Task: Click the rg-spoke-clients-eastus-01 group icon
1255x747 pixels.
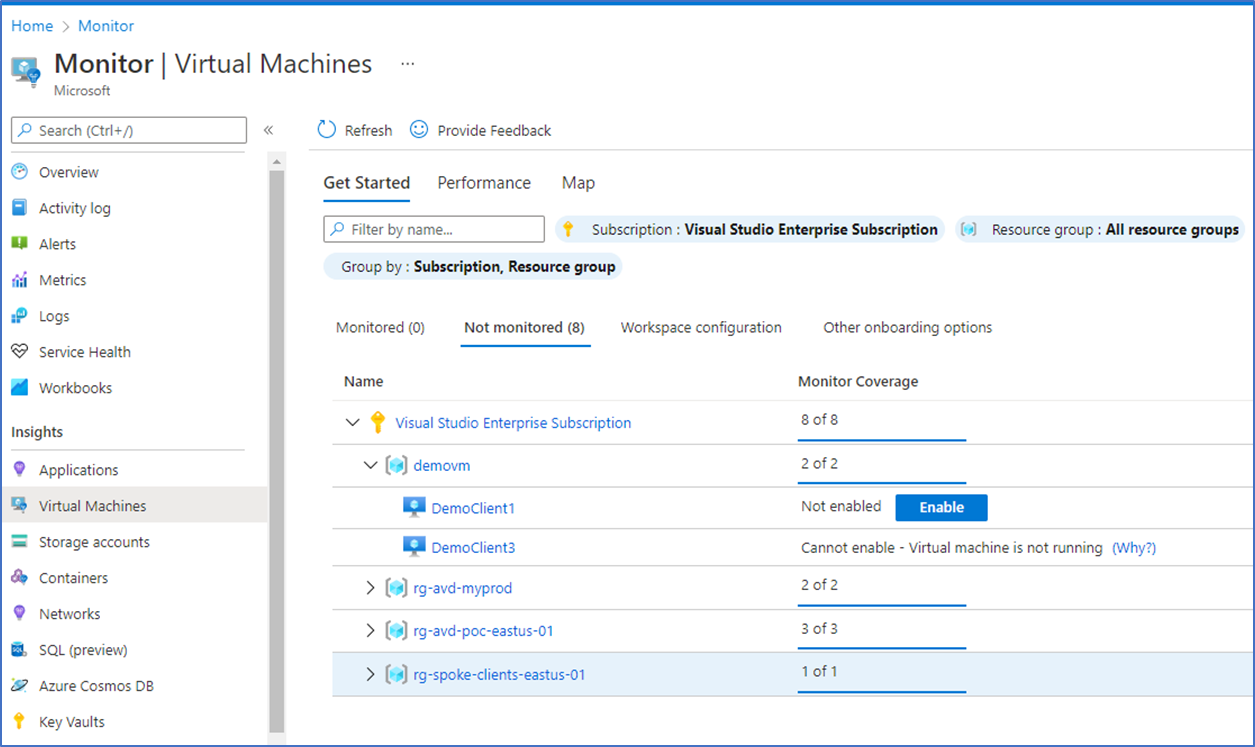Action: 396,675
